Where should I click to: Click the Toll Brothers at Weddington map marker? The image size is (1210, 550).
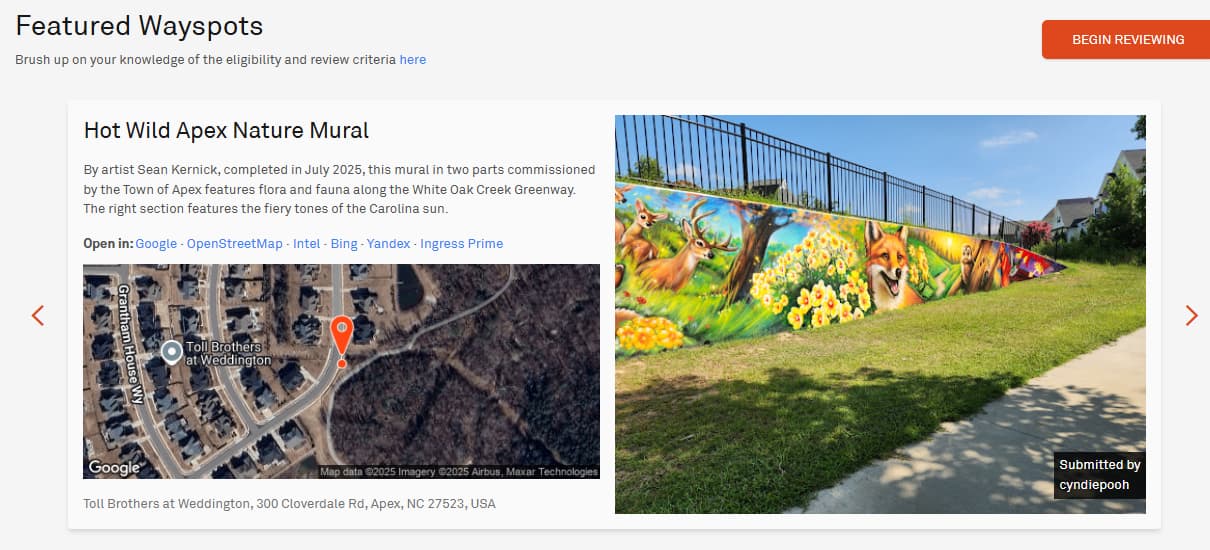[x=172, y=352]
